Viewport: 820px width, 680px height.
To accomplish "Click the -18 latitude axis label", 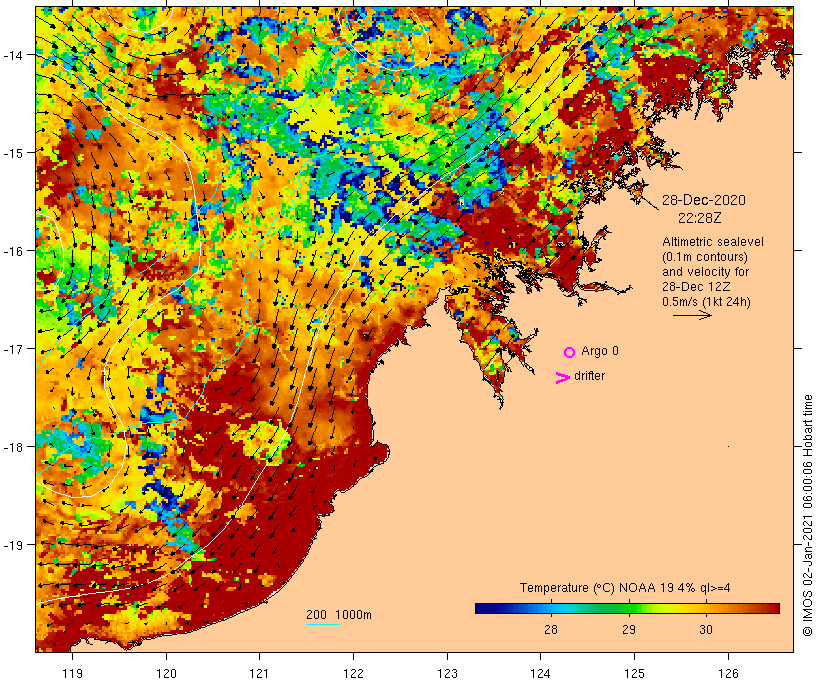I will (x=13, y=447).
